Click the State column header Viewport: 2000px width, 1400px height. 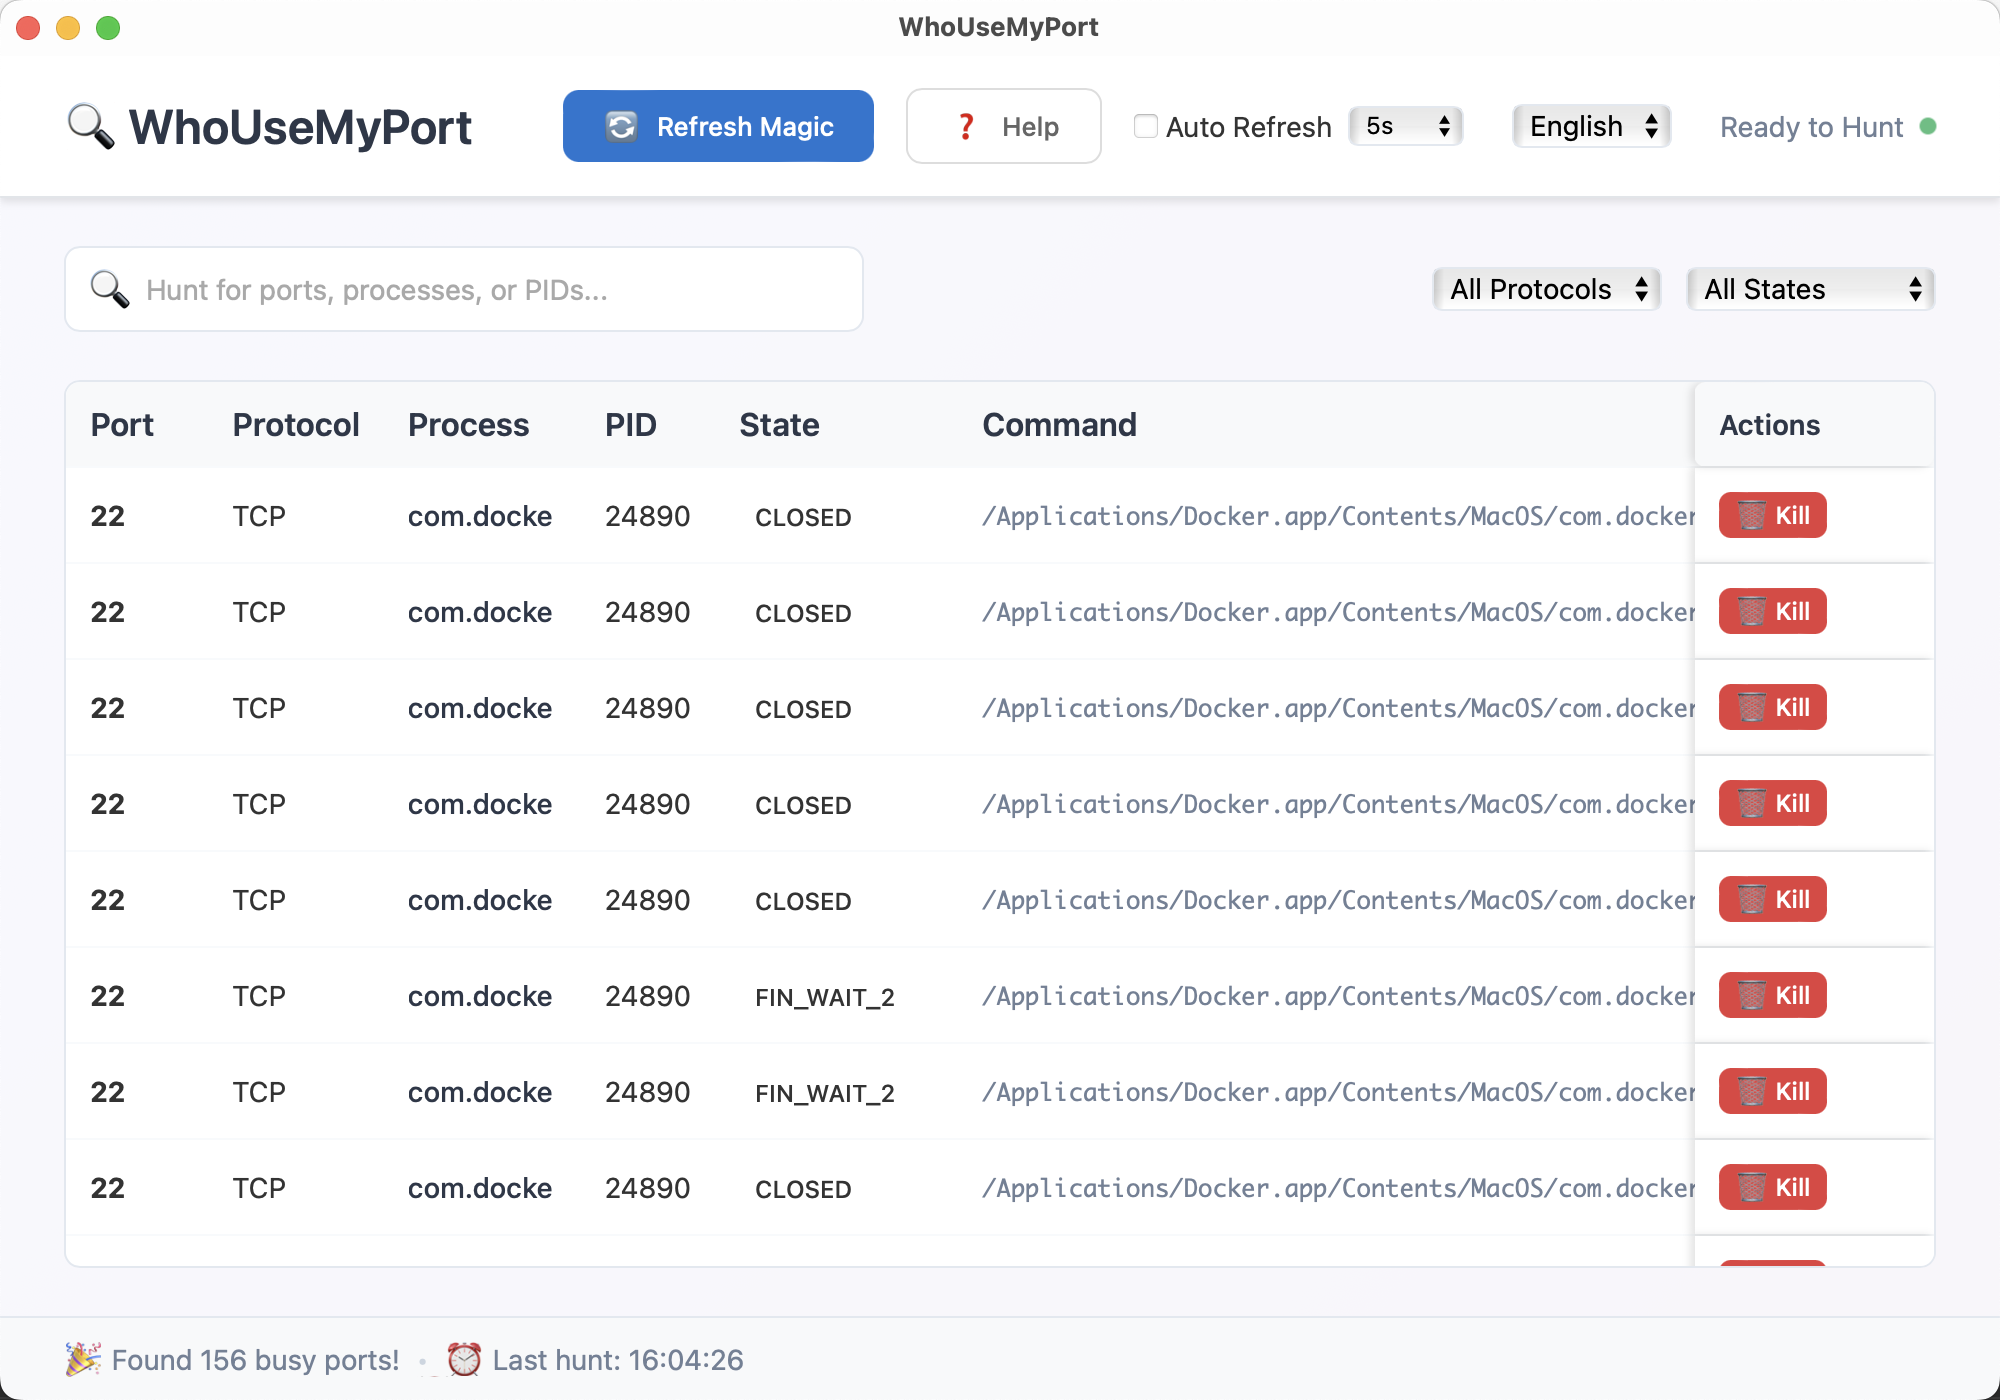point(779,424)
